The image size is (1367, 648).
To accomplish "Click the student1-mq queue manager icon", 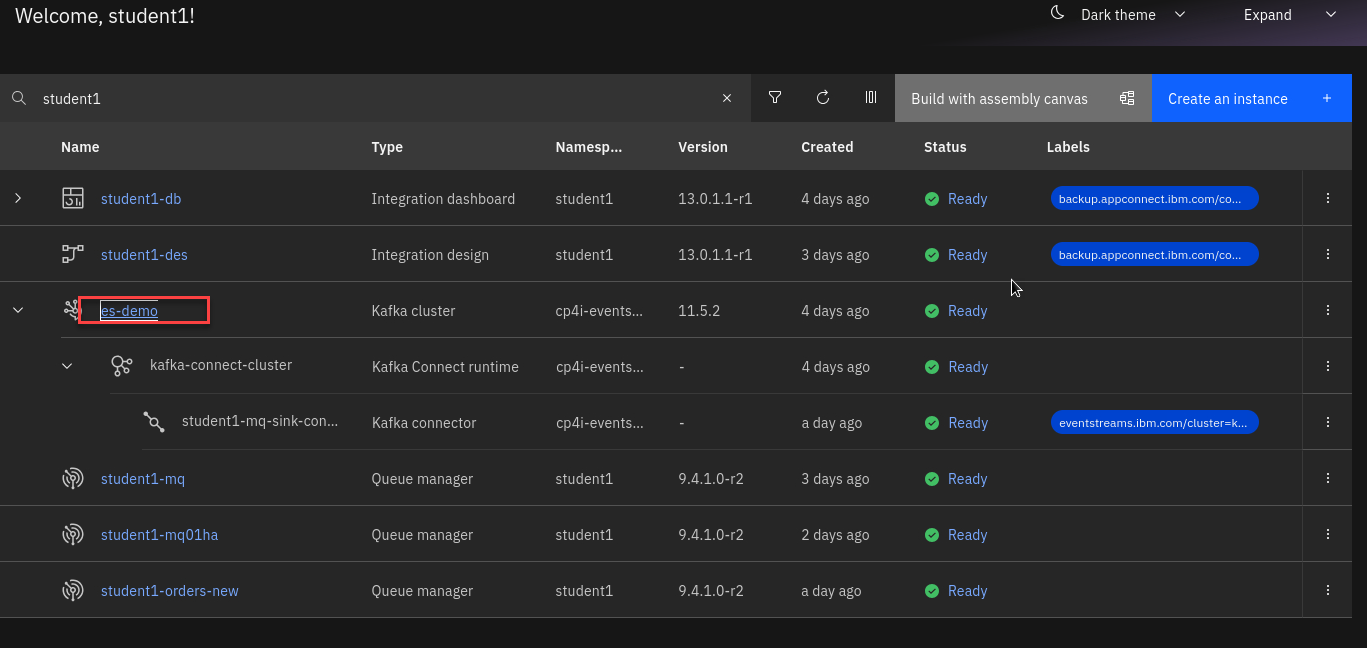I will 72,479.
